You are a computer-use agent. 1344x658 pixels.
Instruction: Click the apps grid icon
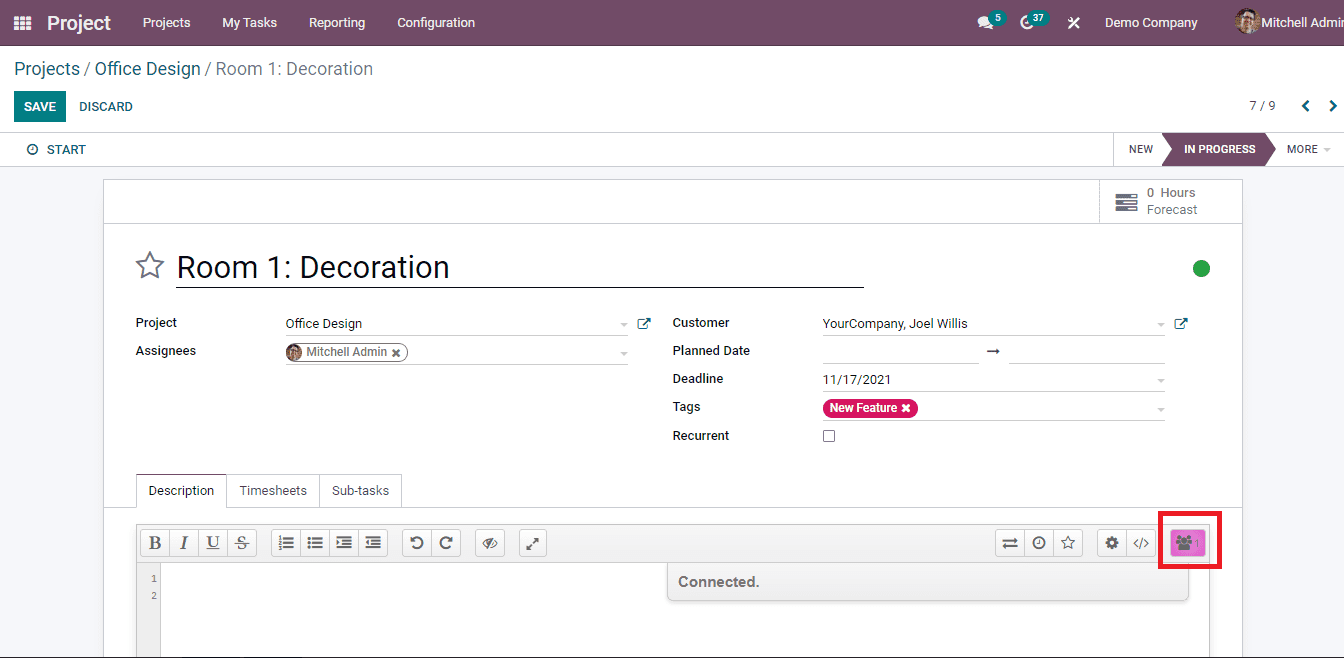(x=21, y=22)
